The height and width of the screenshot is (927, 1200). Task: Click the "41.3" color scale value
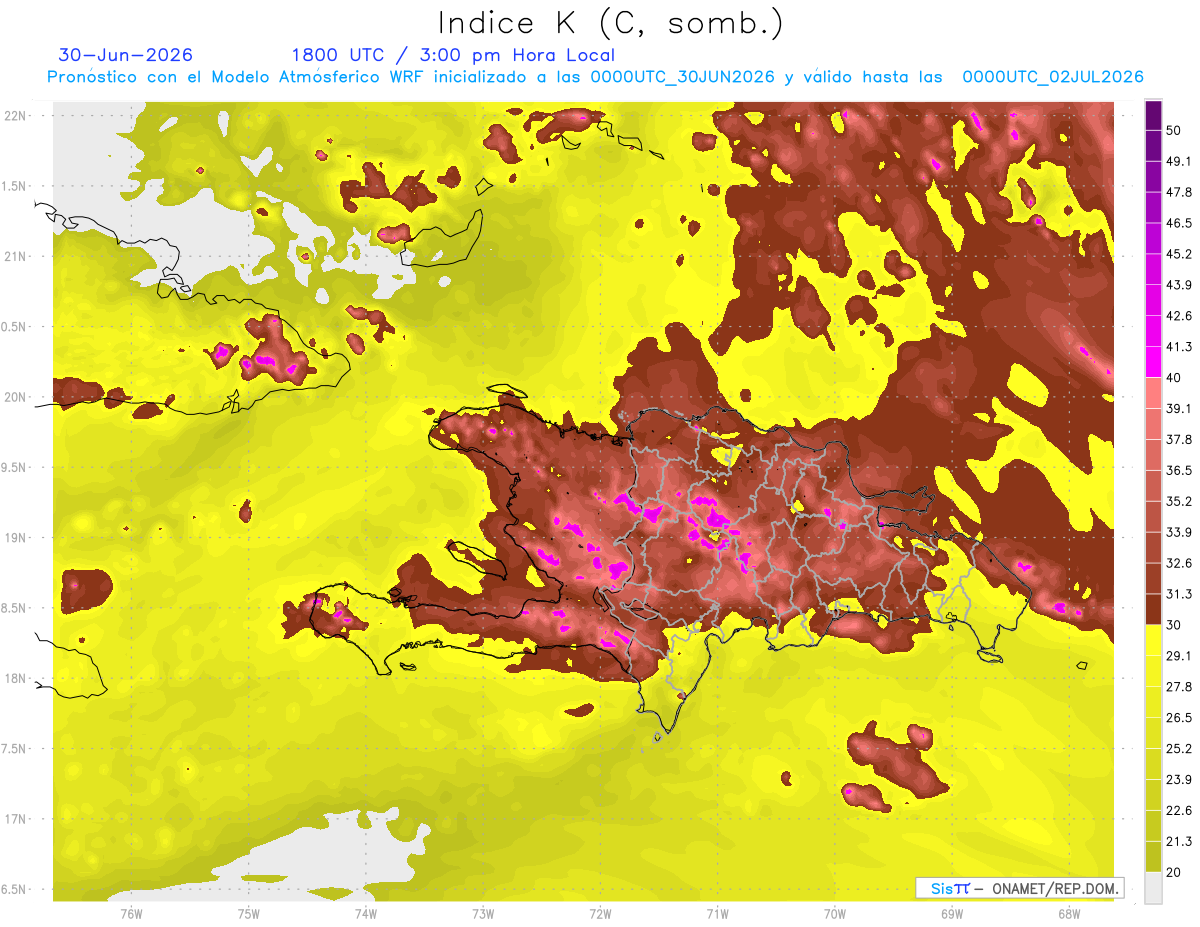pyautogui.click(x=1179, y=347)
